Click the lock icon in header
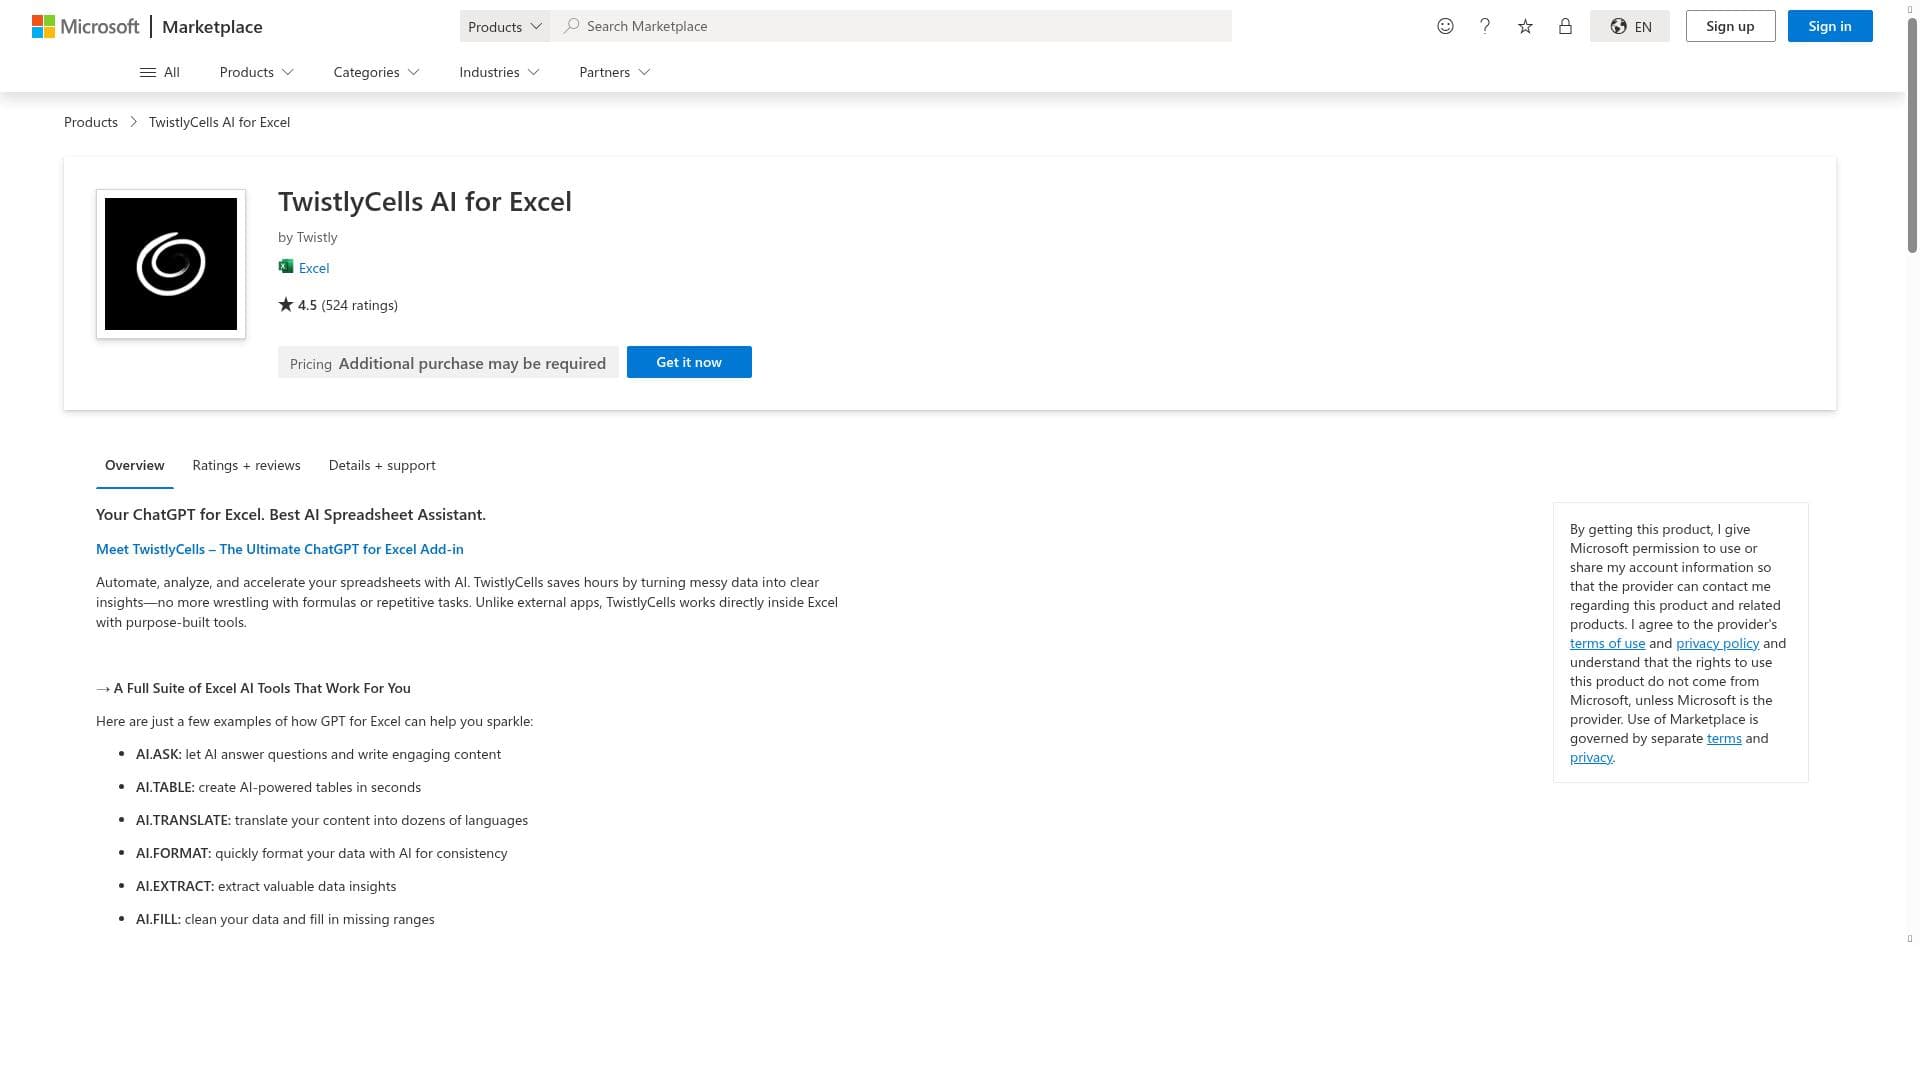1920x1080 pixels. tap(1565, 26)
